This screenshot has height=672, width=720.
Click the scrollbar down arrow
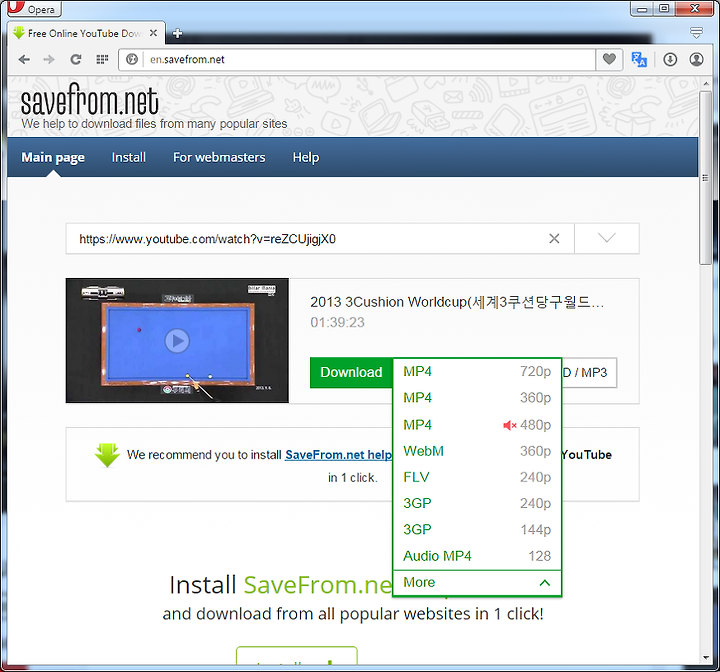706,658
